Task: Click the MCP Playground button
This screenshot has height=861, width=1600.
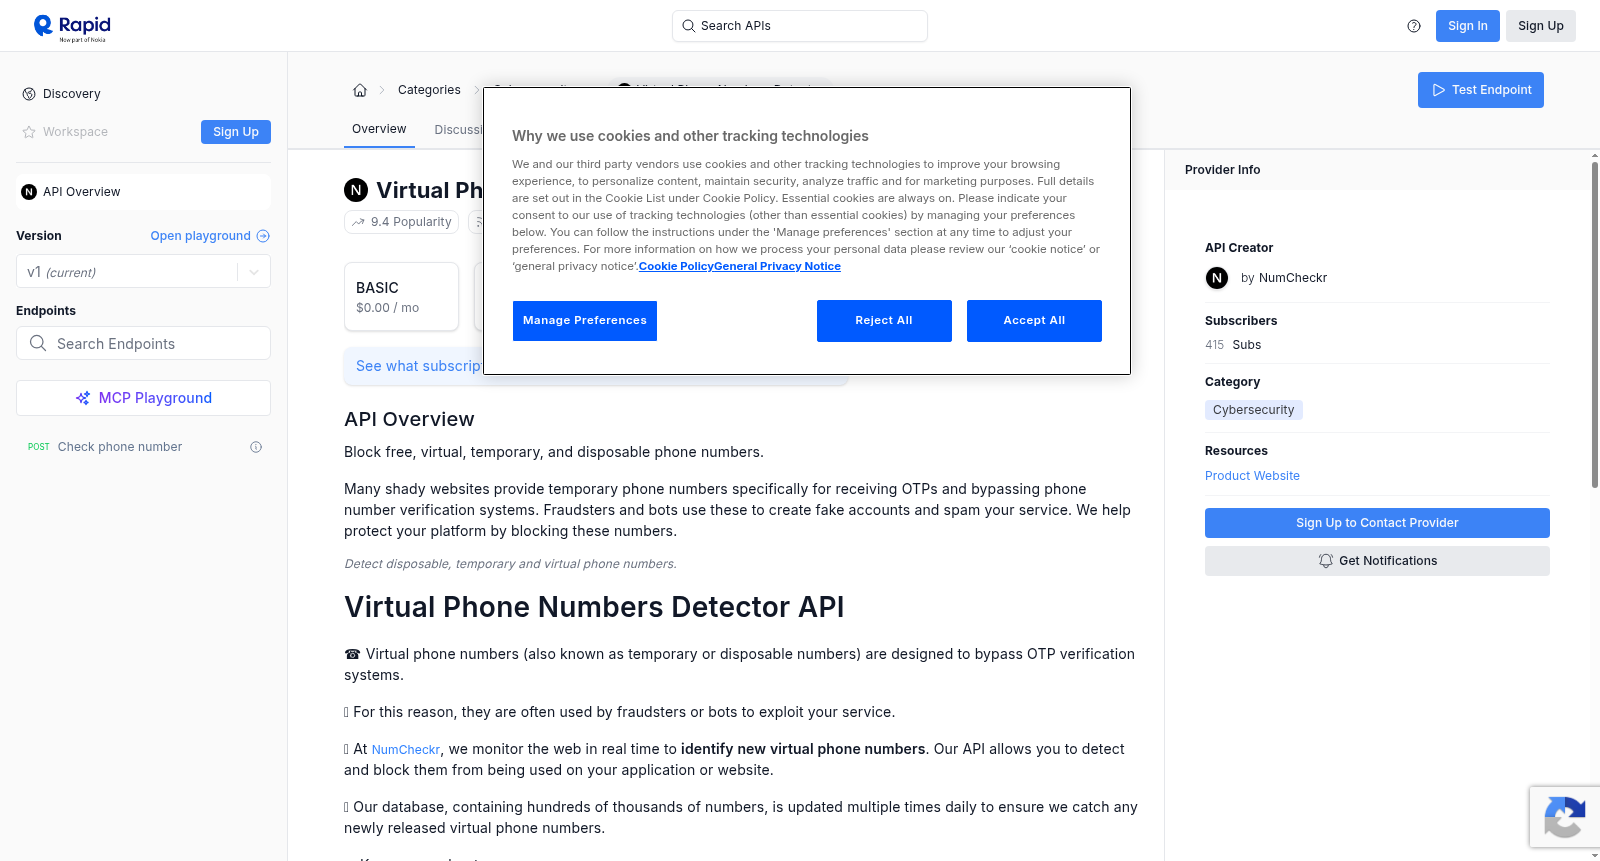Action: point(143,398)
